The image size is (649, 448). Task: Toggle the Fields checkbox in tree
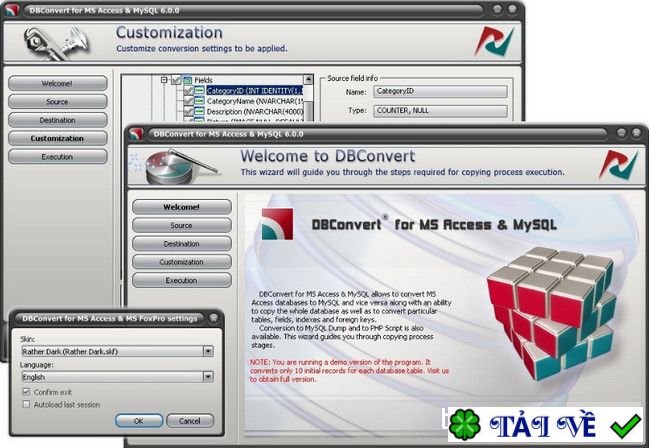[176, 80]
